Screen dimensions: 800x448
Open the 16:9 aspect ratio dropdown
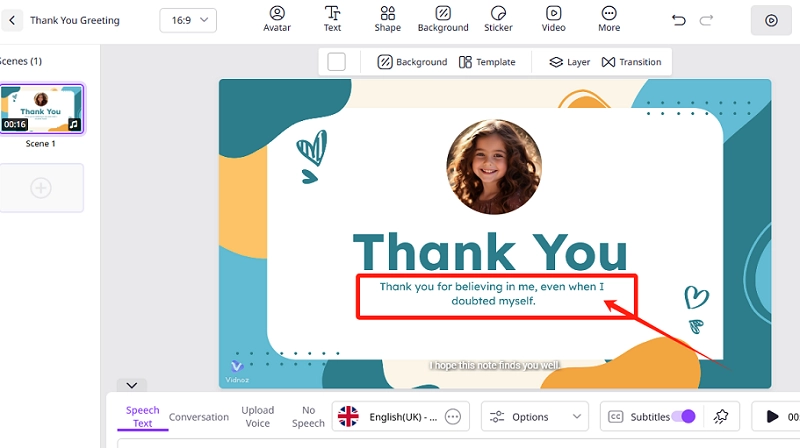[188, 20]
